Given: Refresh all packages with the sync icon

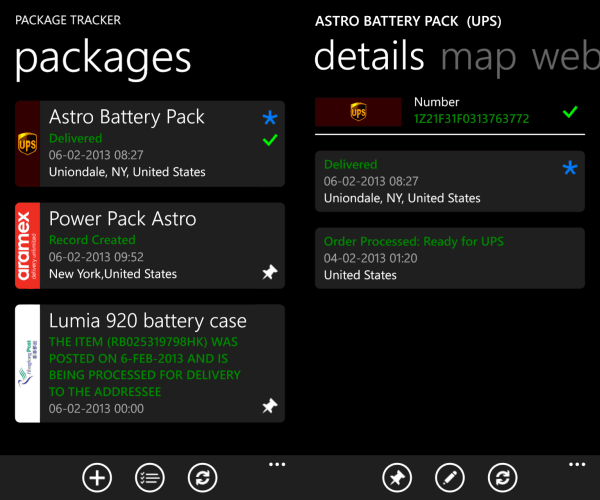Looking at the screenshot, I should coord(202,478).
